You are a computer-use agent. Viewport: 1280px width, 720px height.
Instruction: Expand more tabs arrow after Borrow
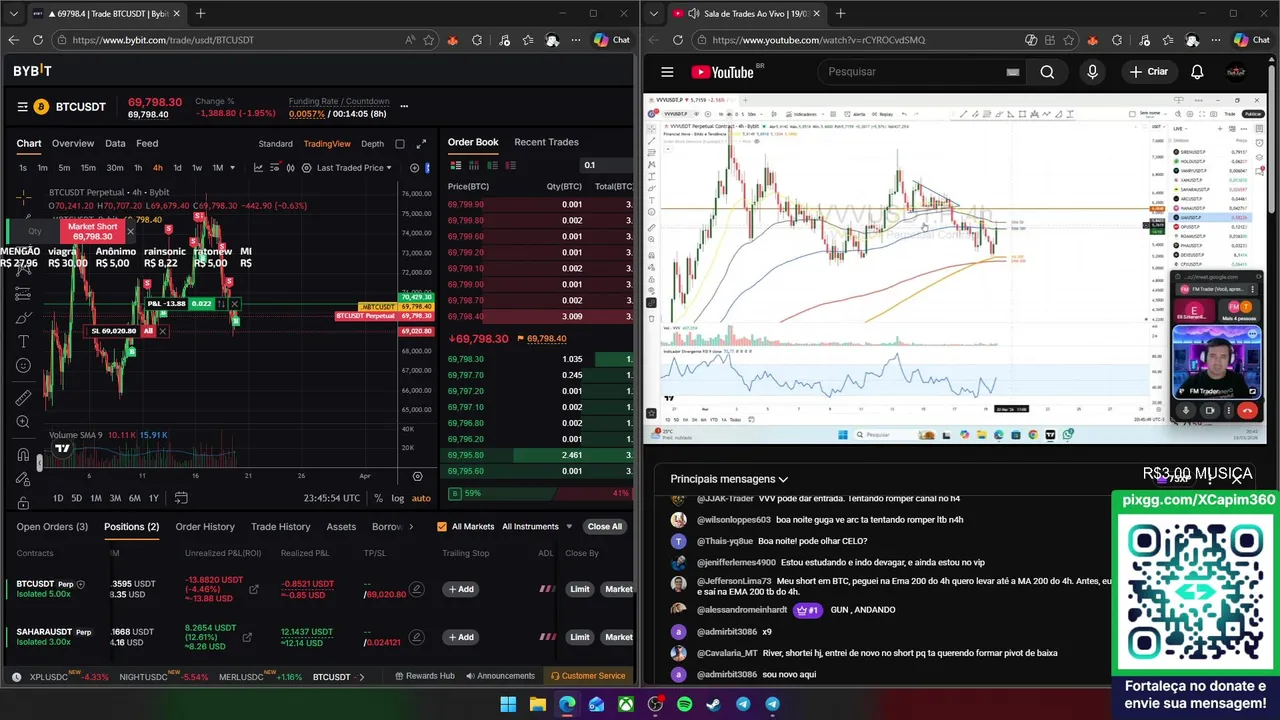[412, 527]
